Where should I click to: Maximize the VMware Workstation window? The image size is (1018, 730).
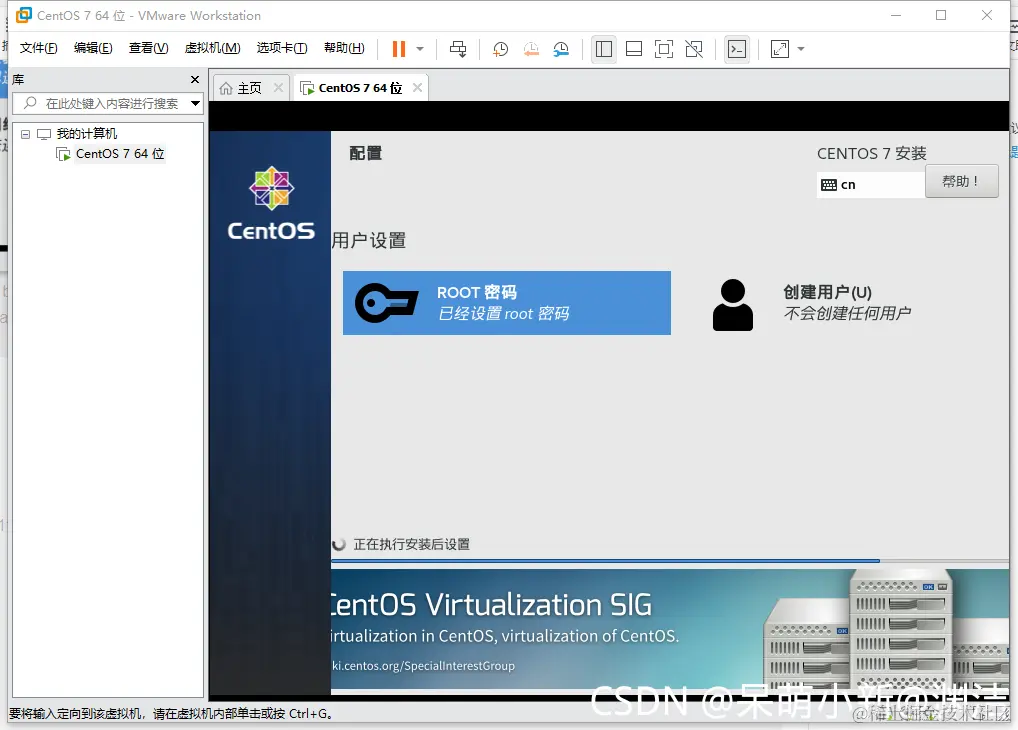pos(941,15)
